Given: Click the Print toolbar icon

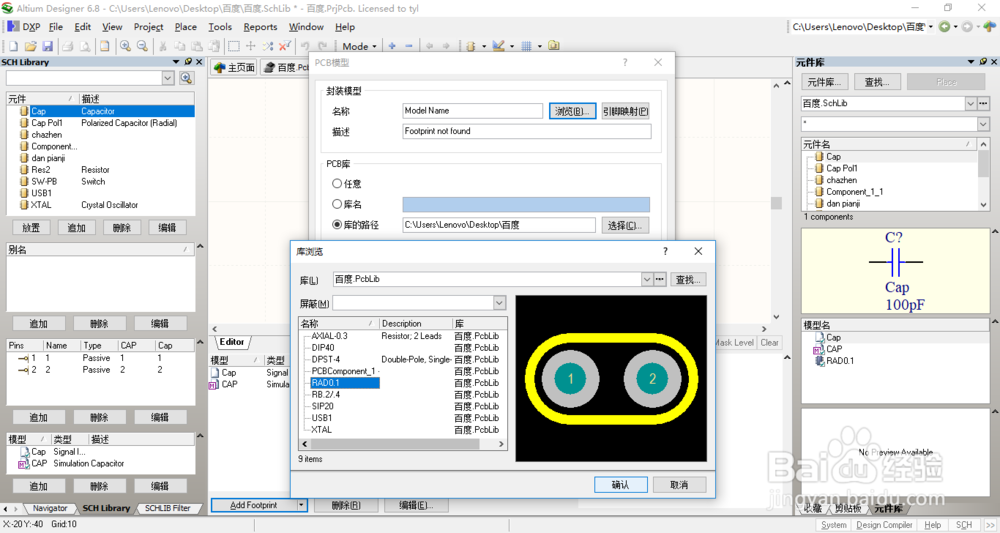Looking at the screenshot, I should click(x=68, y=46).
